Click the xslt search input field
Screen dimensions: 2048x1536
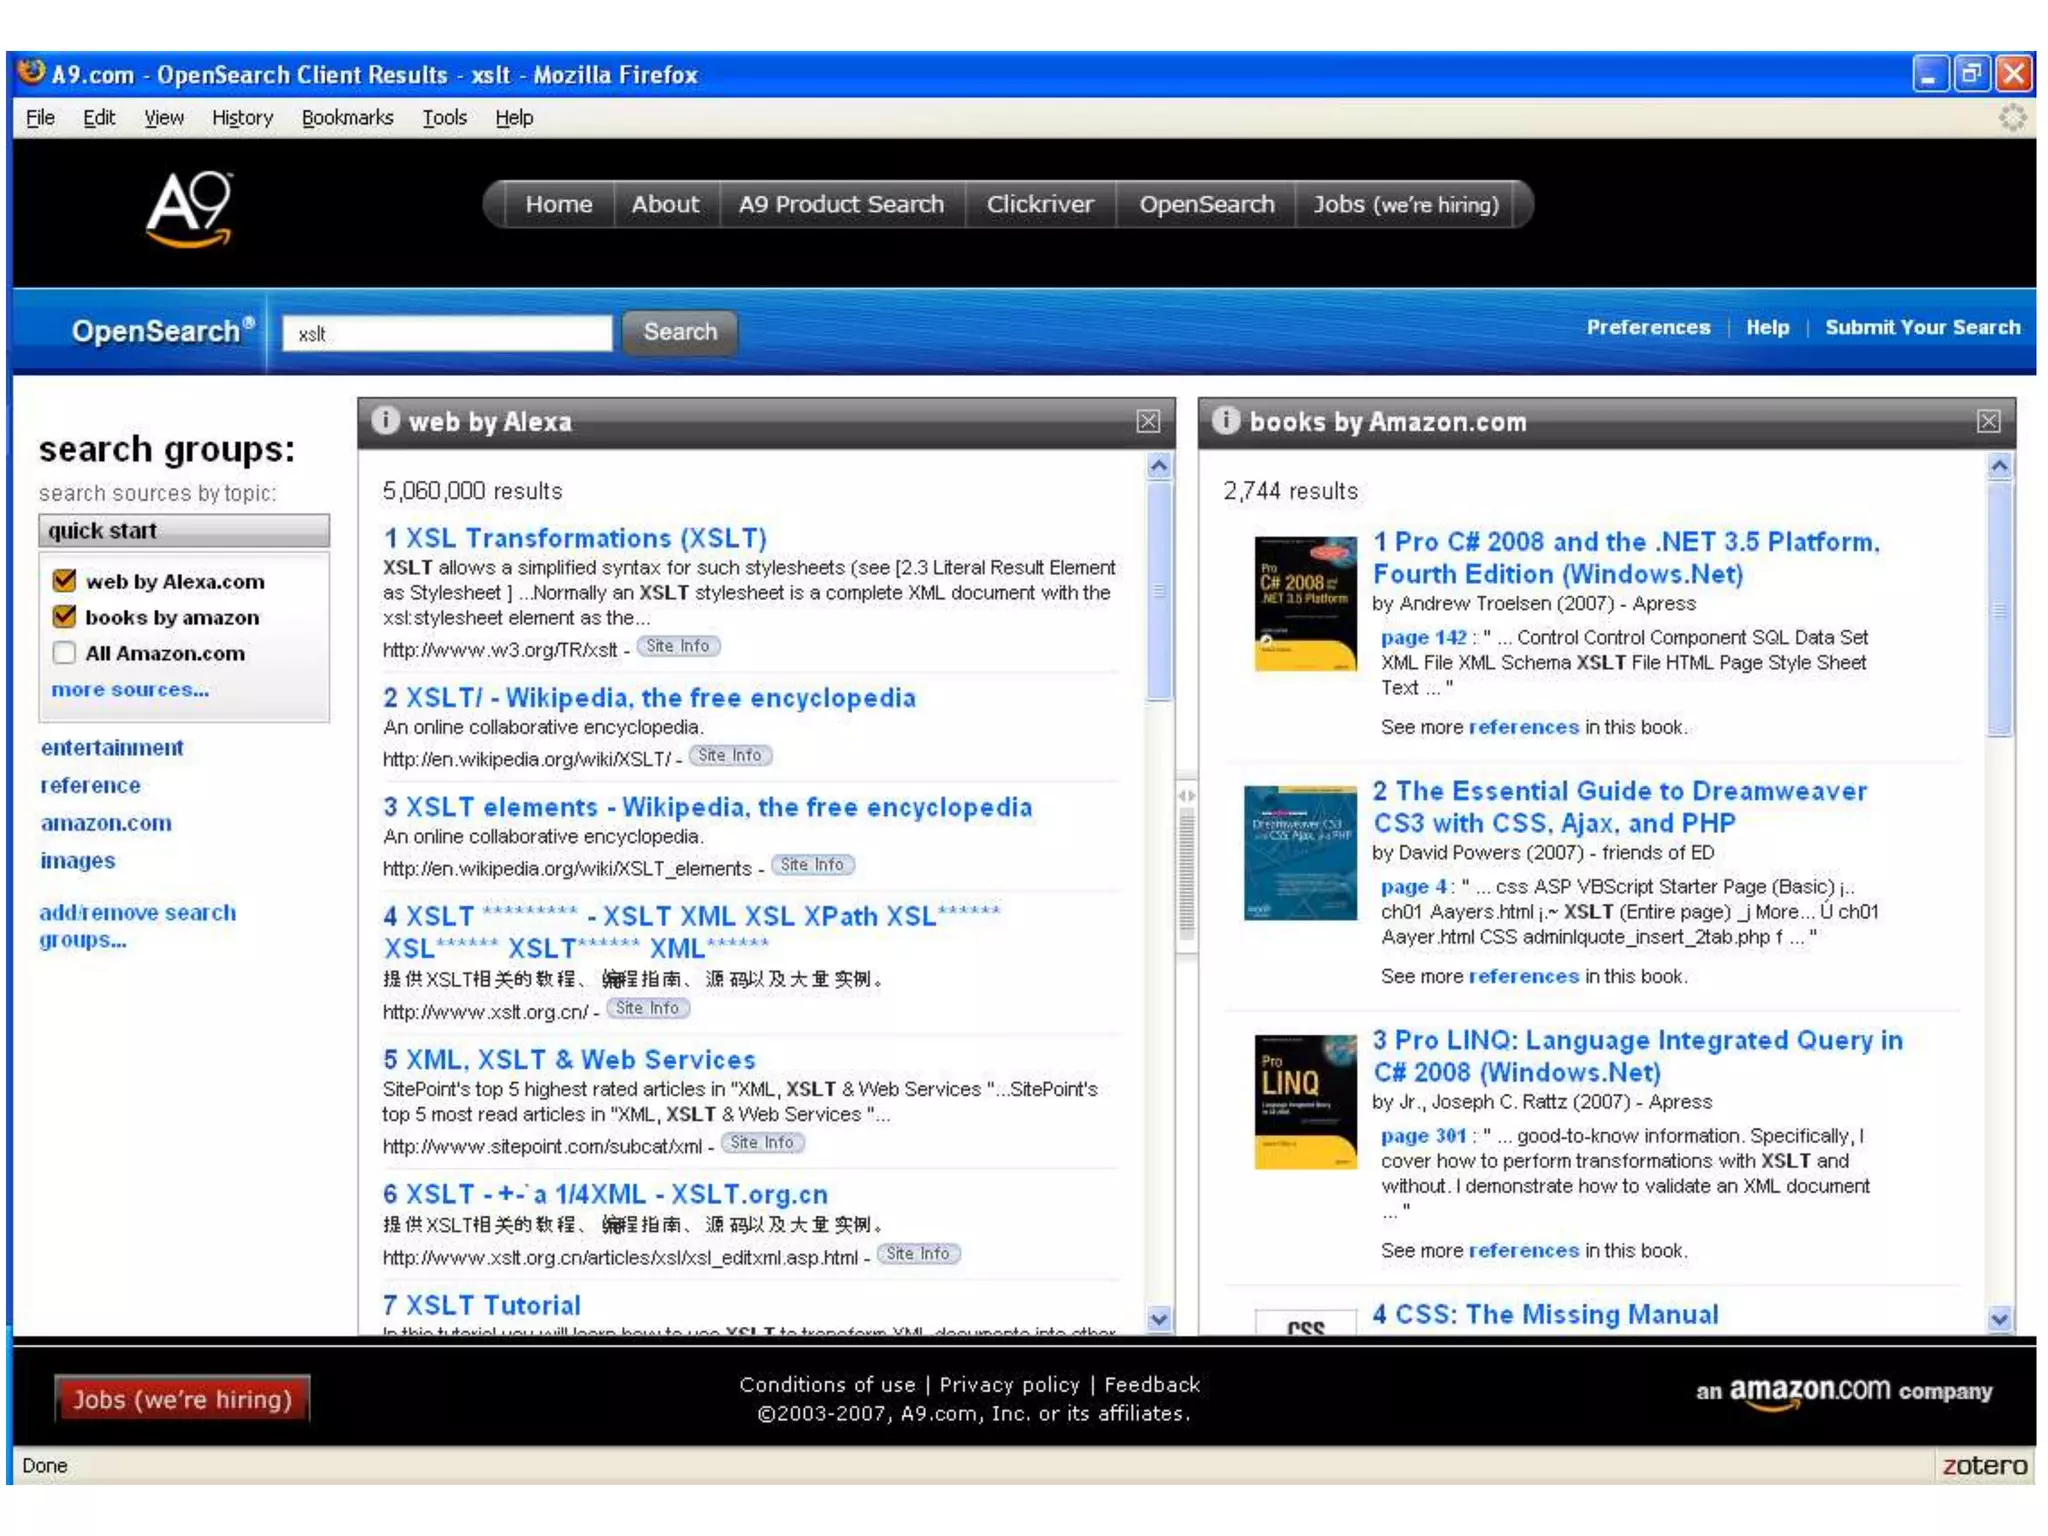click(x=447, y=333)
